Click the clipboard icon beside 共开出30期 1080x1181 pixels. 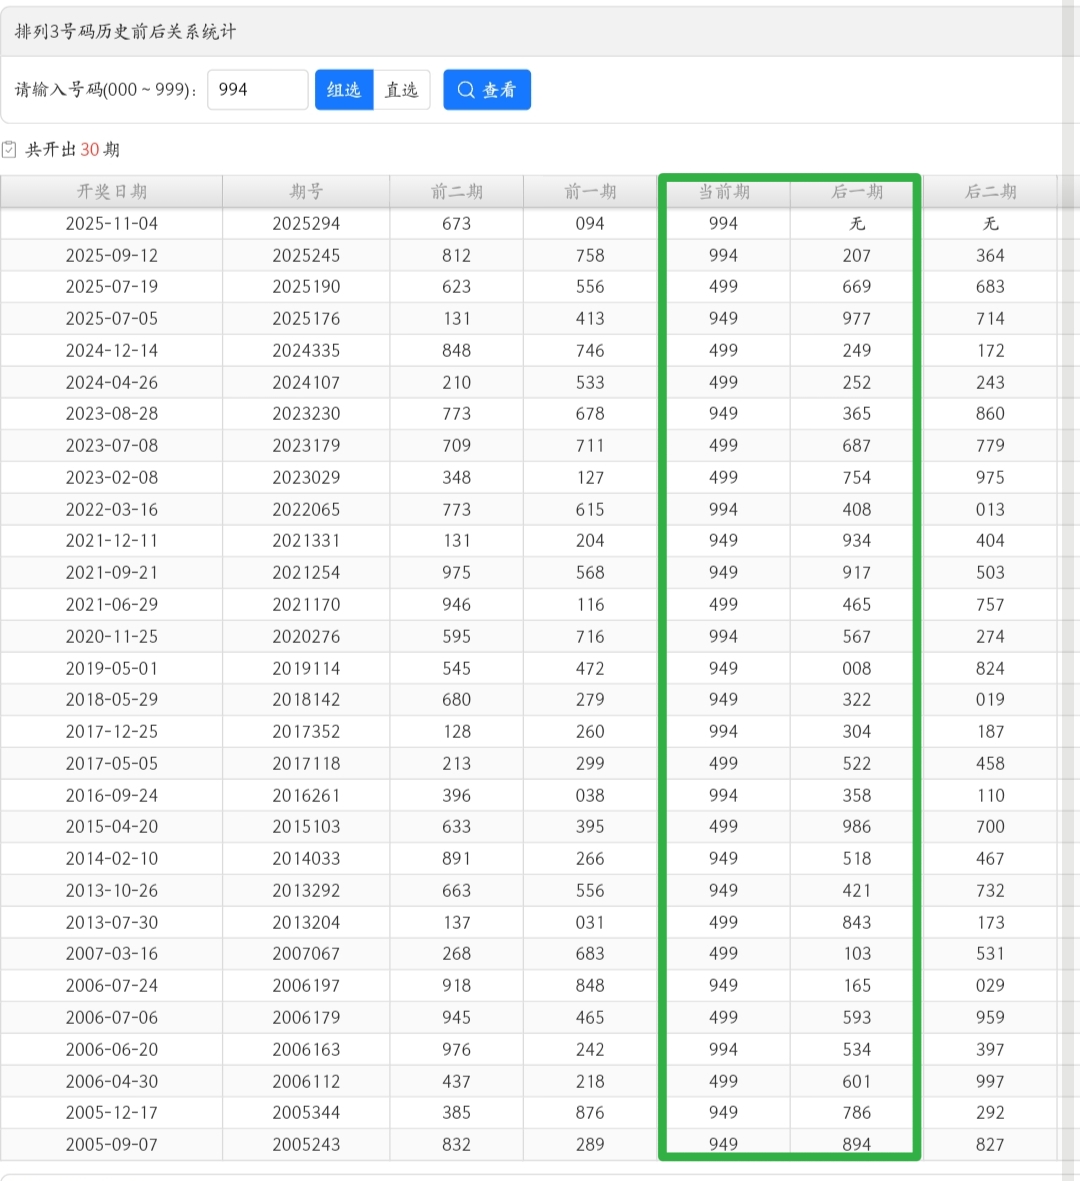tap(11, 148)
